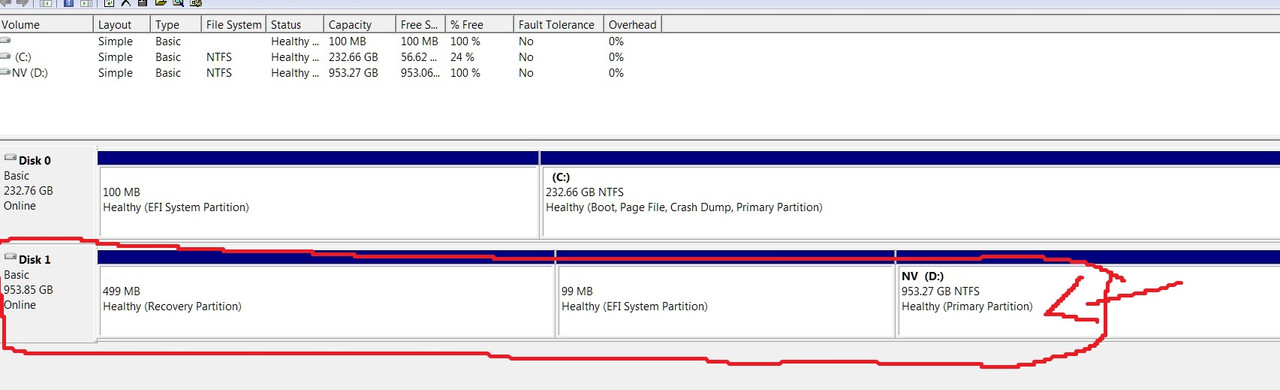Sort by the % Free column header
This screenshot has height=390, width=1280.
pyautogui.click(x=479, y=24)
